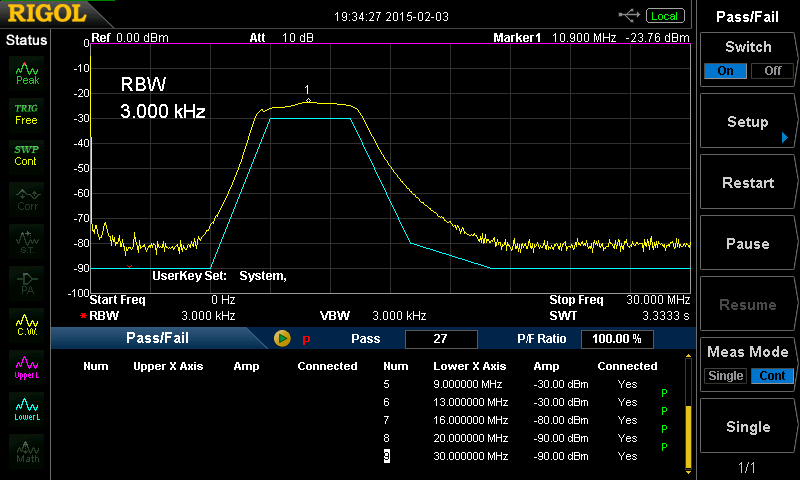Turn the Pass/Fail Switch On
800x480 pixels.
coord(725,71)
